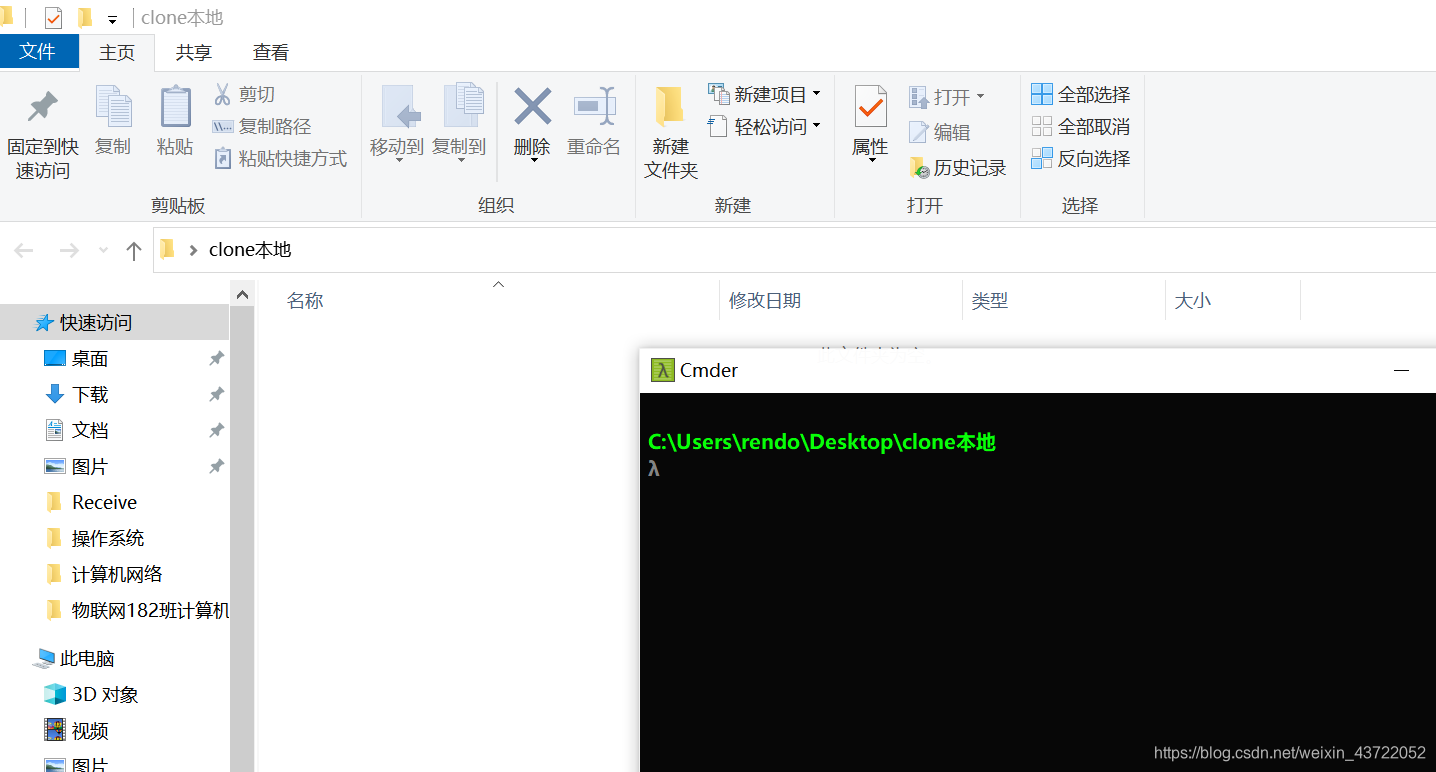Viewport: 1436px width, 772px height.
Task: Switch to the Share (共享) tab
Action: [x=193, y=53]
